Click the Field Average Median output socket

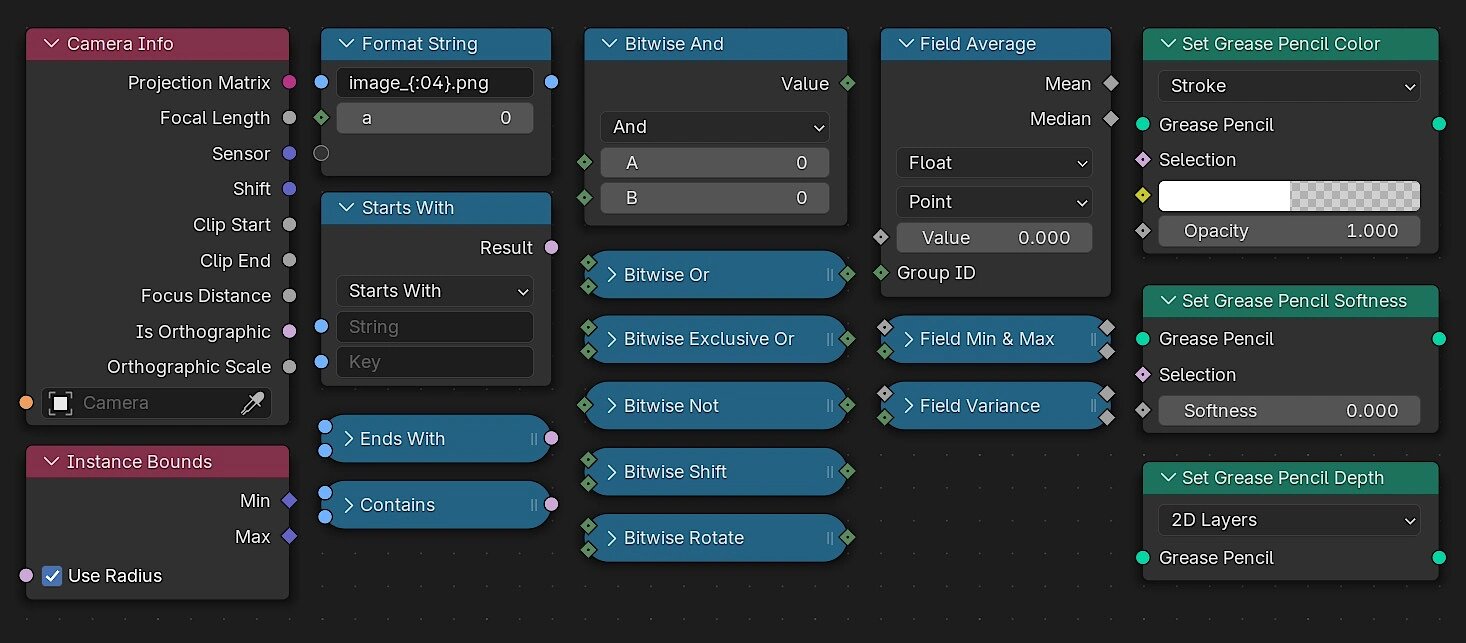[x=1111, y=119]
